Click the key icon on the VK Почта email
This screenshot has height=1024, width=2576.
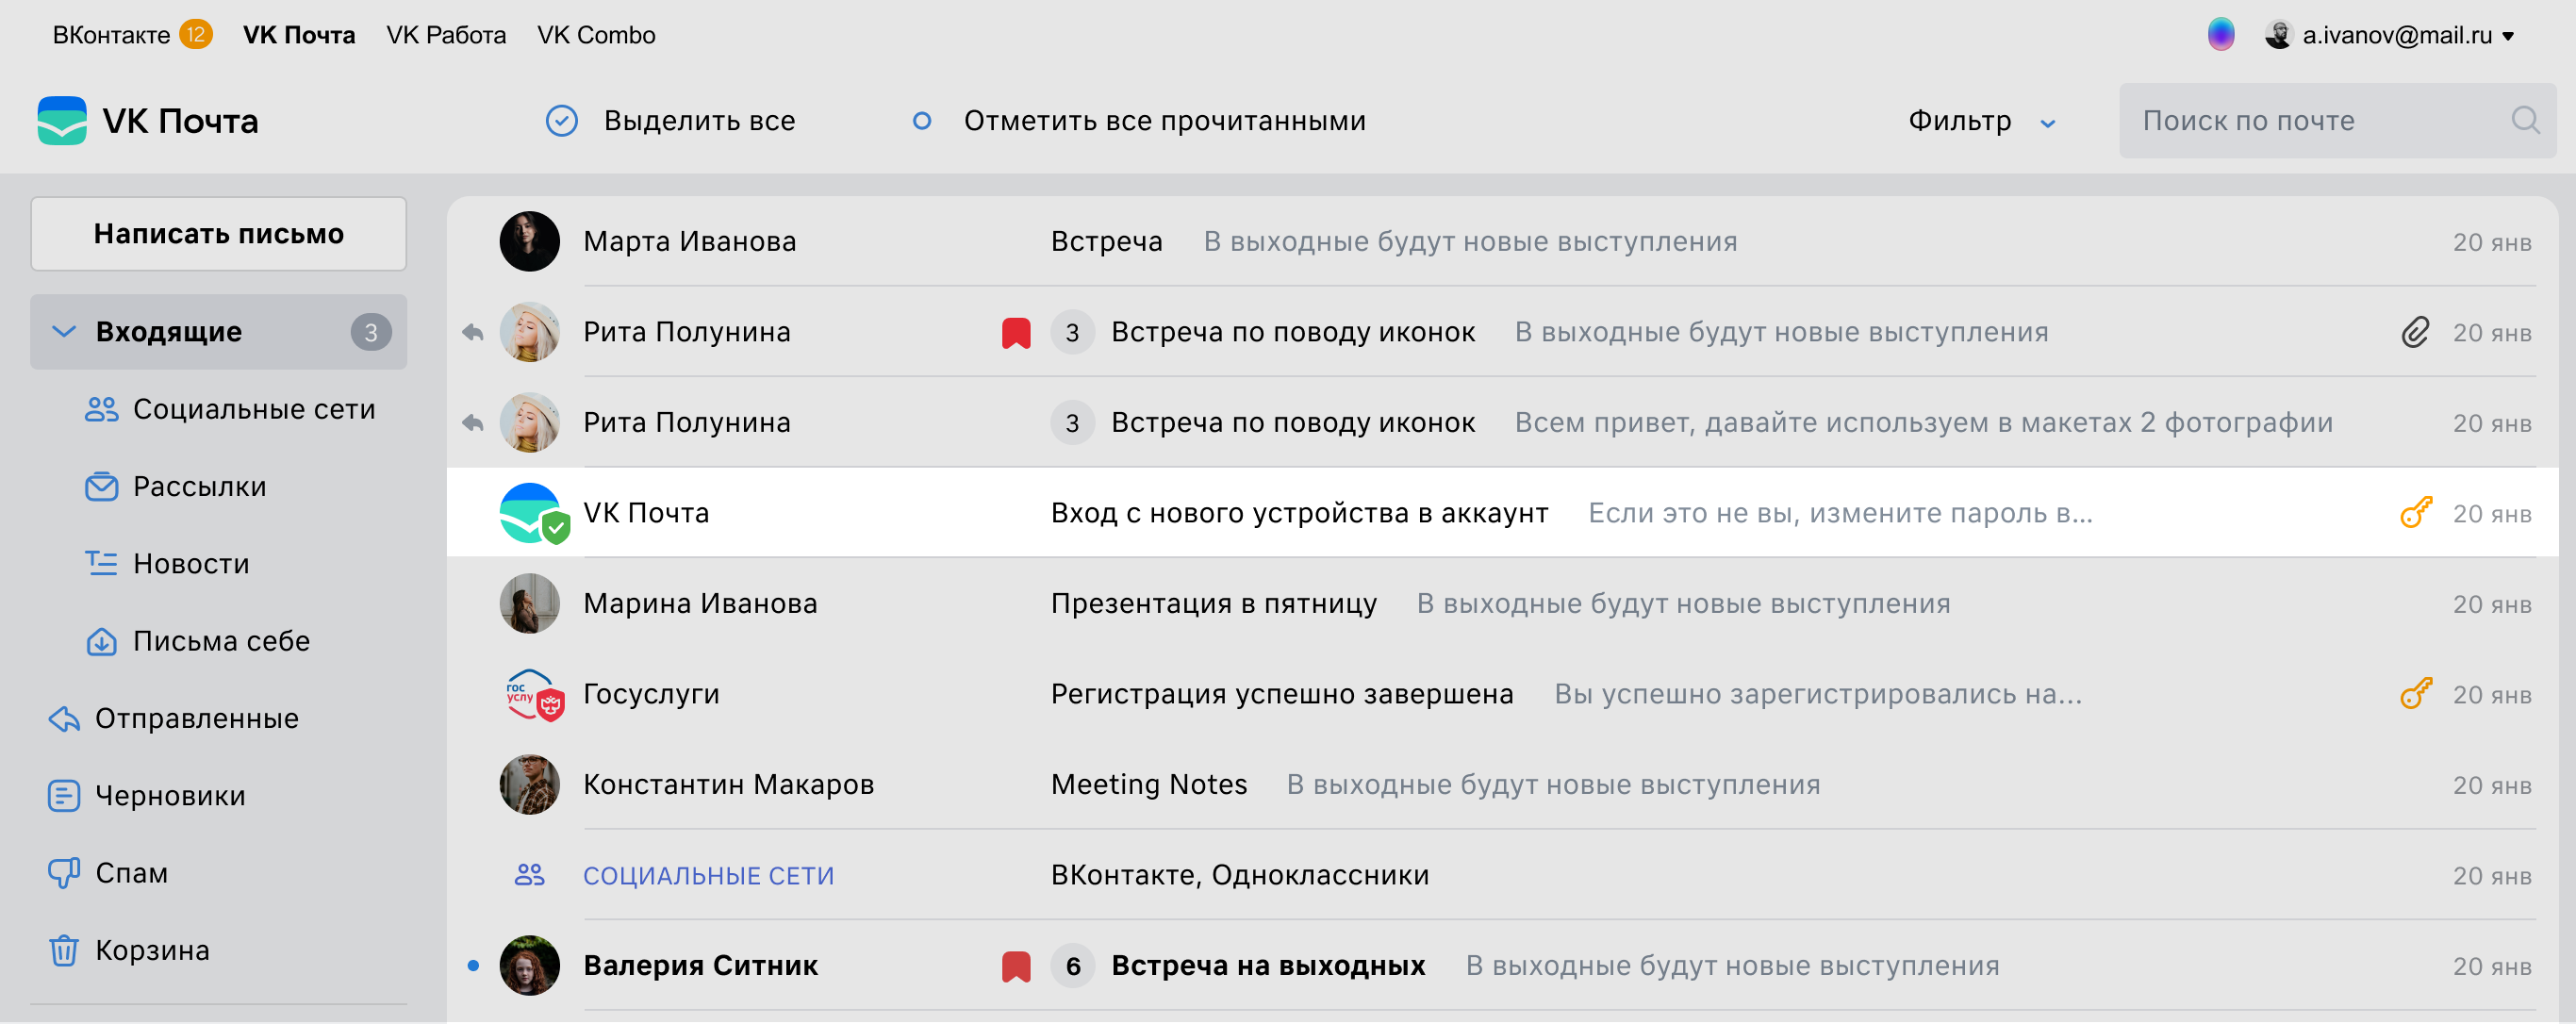[x=2416, y=513]
